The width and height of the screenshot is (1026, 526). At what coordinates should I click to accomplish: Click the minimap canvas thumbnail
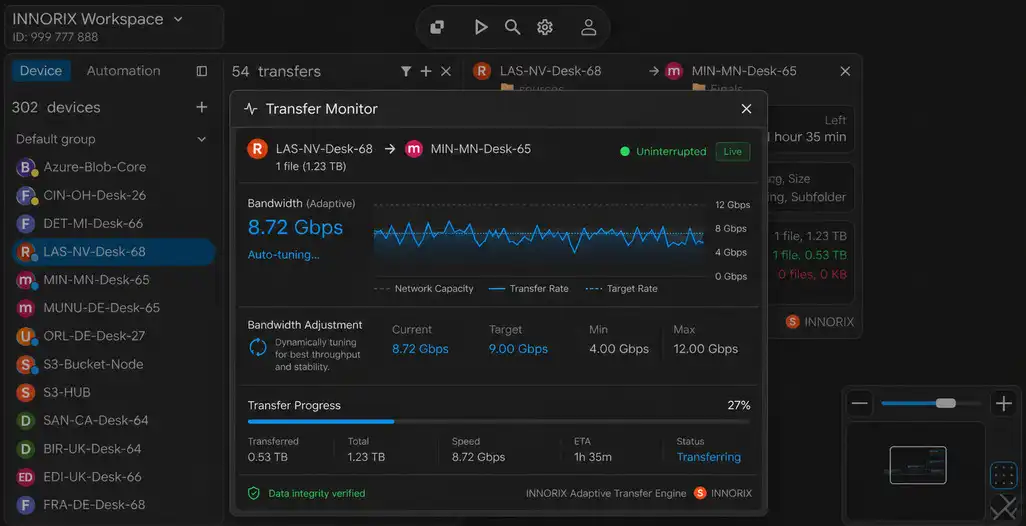917,465
